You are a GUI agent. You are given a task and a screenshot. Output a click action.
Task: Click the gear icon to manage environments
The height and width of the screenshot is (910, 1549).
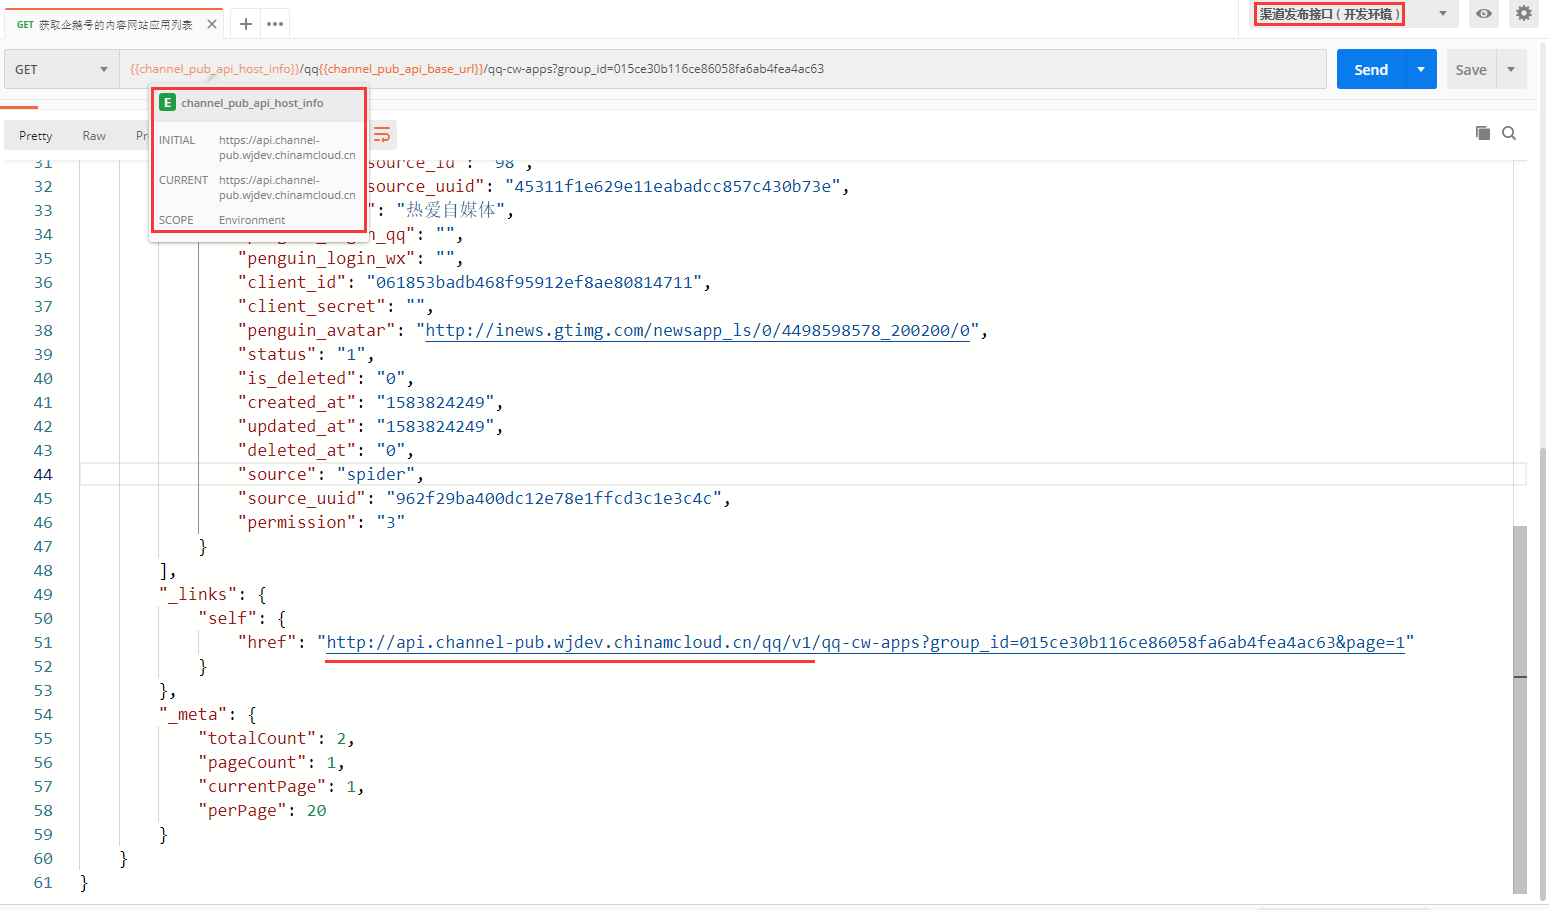(x=1523, y=14)
